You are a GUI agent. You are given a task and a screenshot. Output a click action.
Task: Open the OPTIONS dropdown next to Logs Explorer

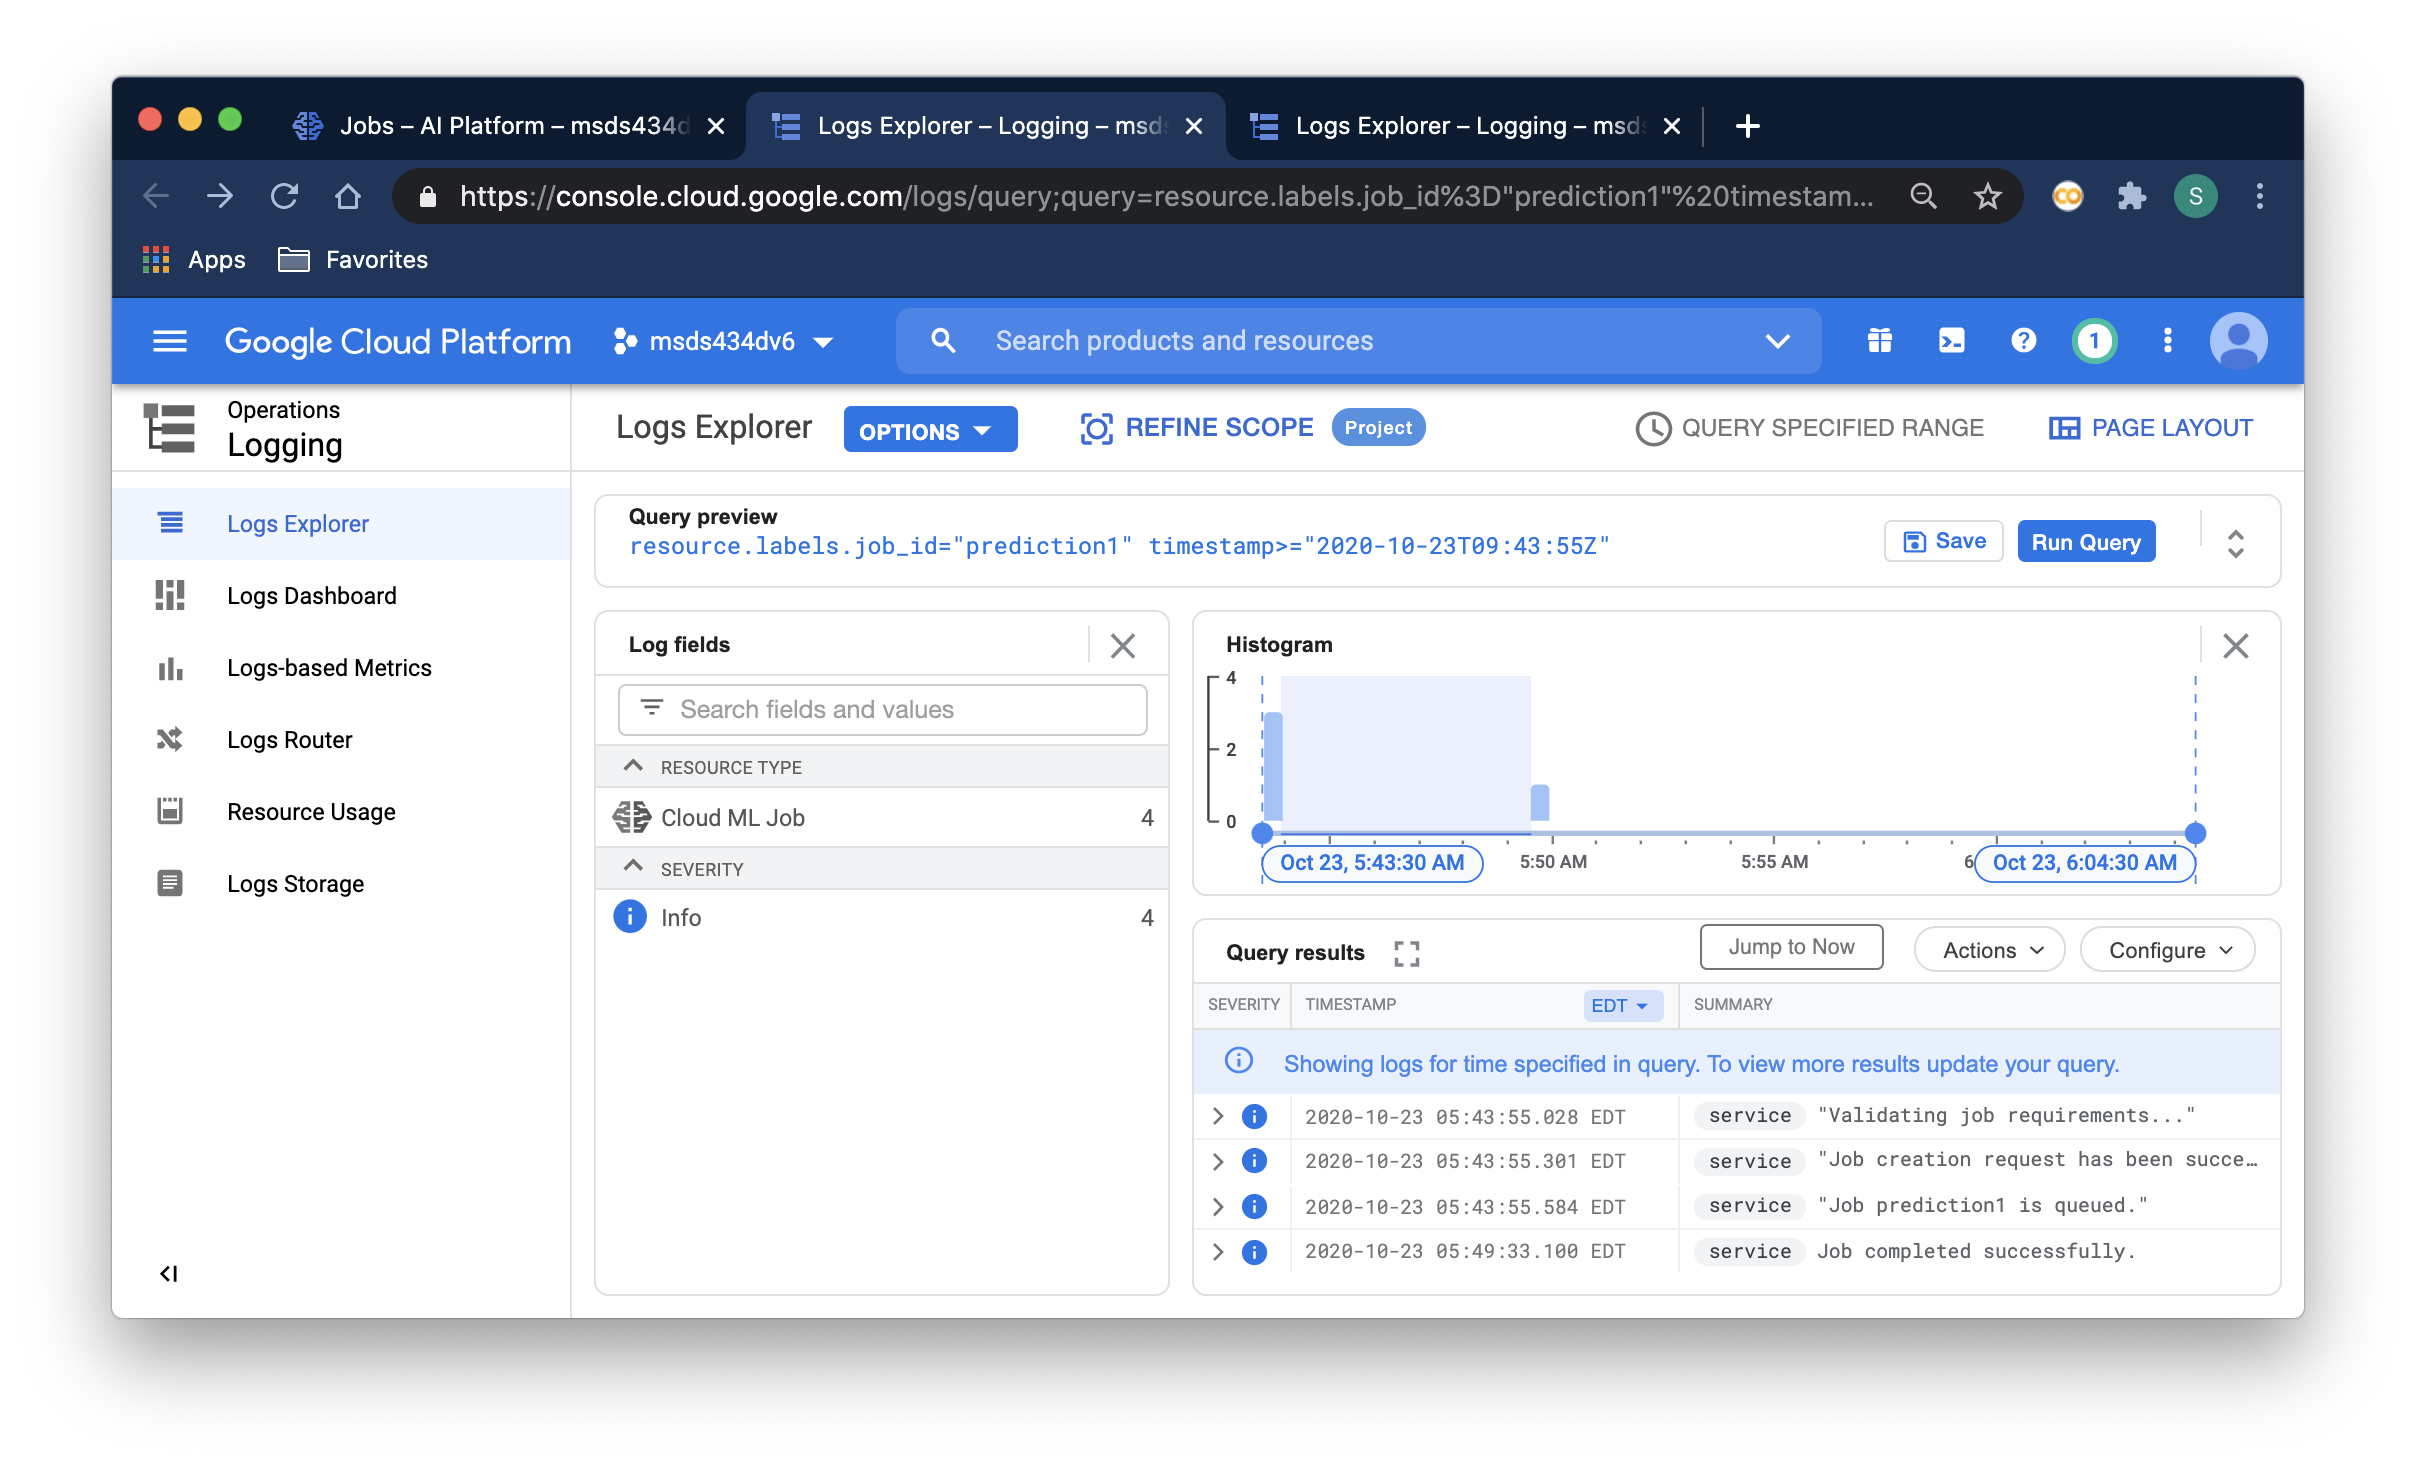click(x=929, y=429)
